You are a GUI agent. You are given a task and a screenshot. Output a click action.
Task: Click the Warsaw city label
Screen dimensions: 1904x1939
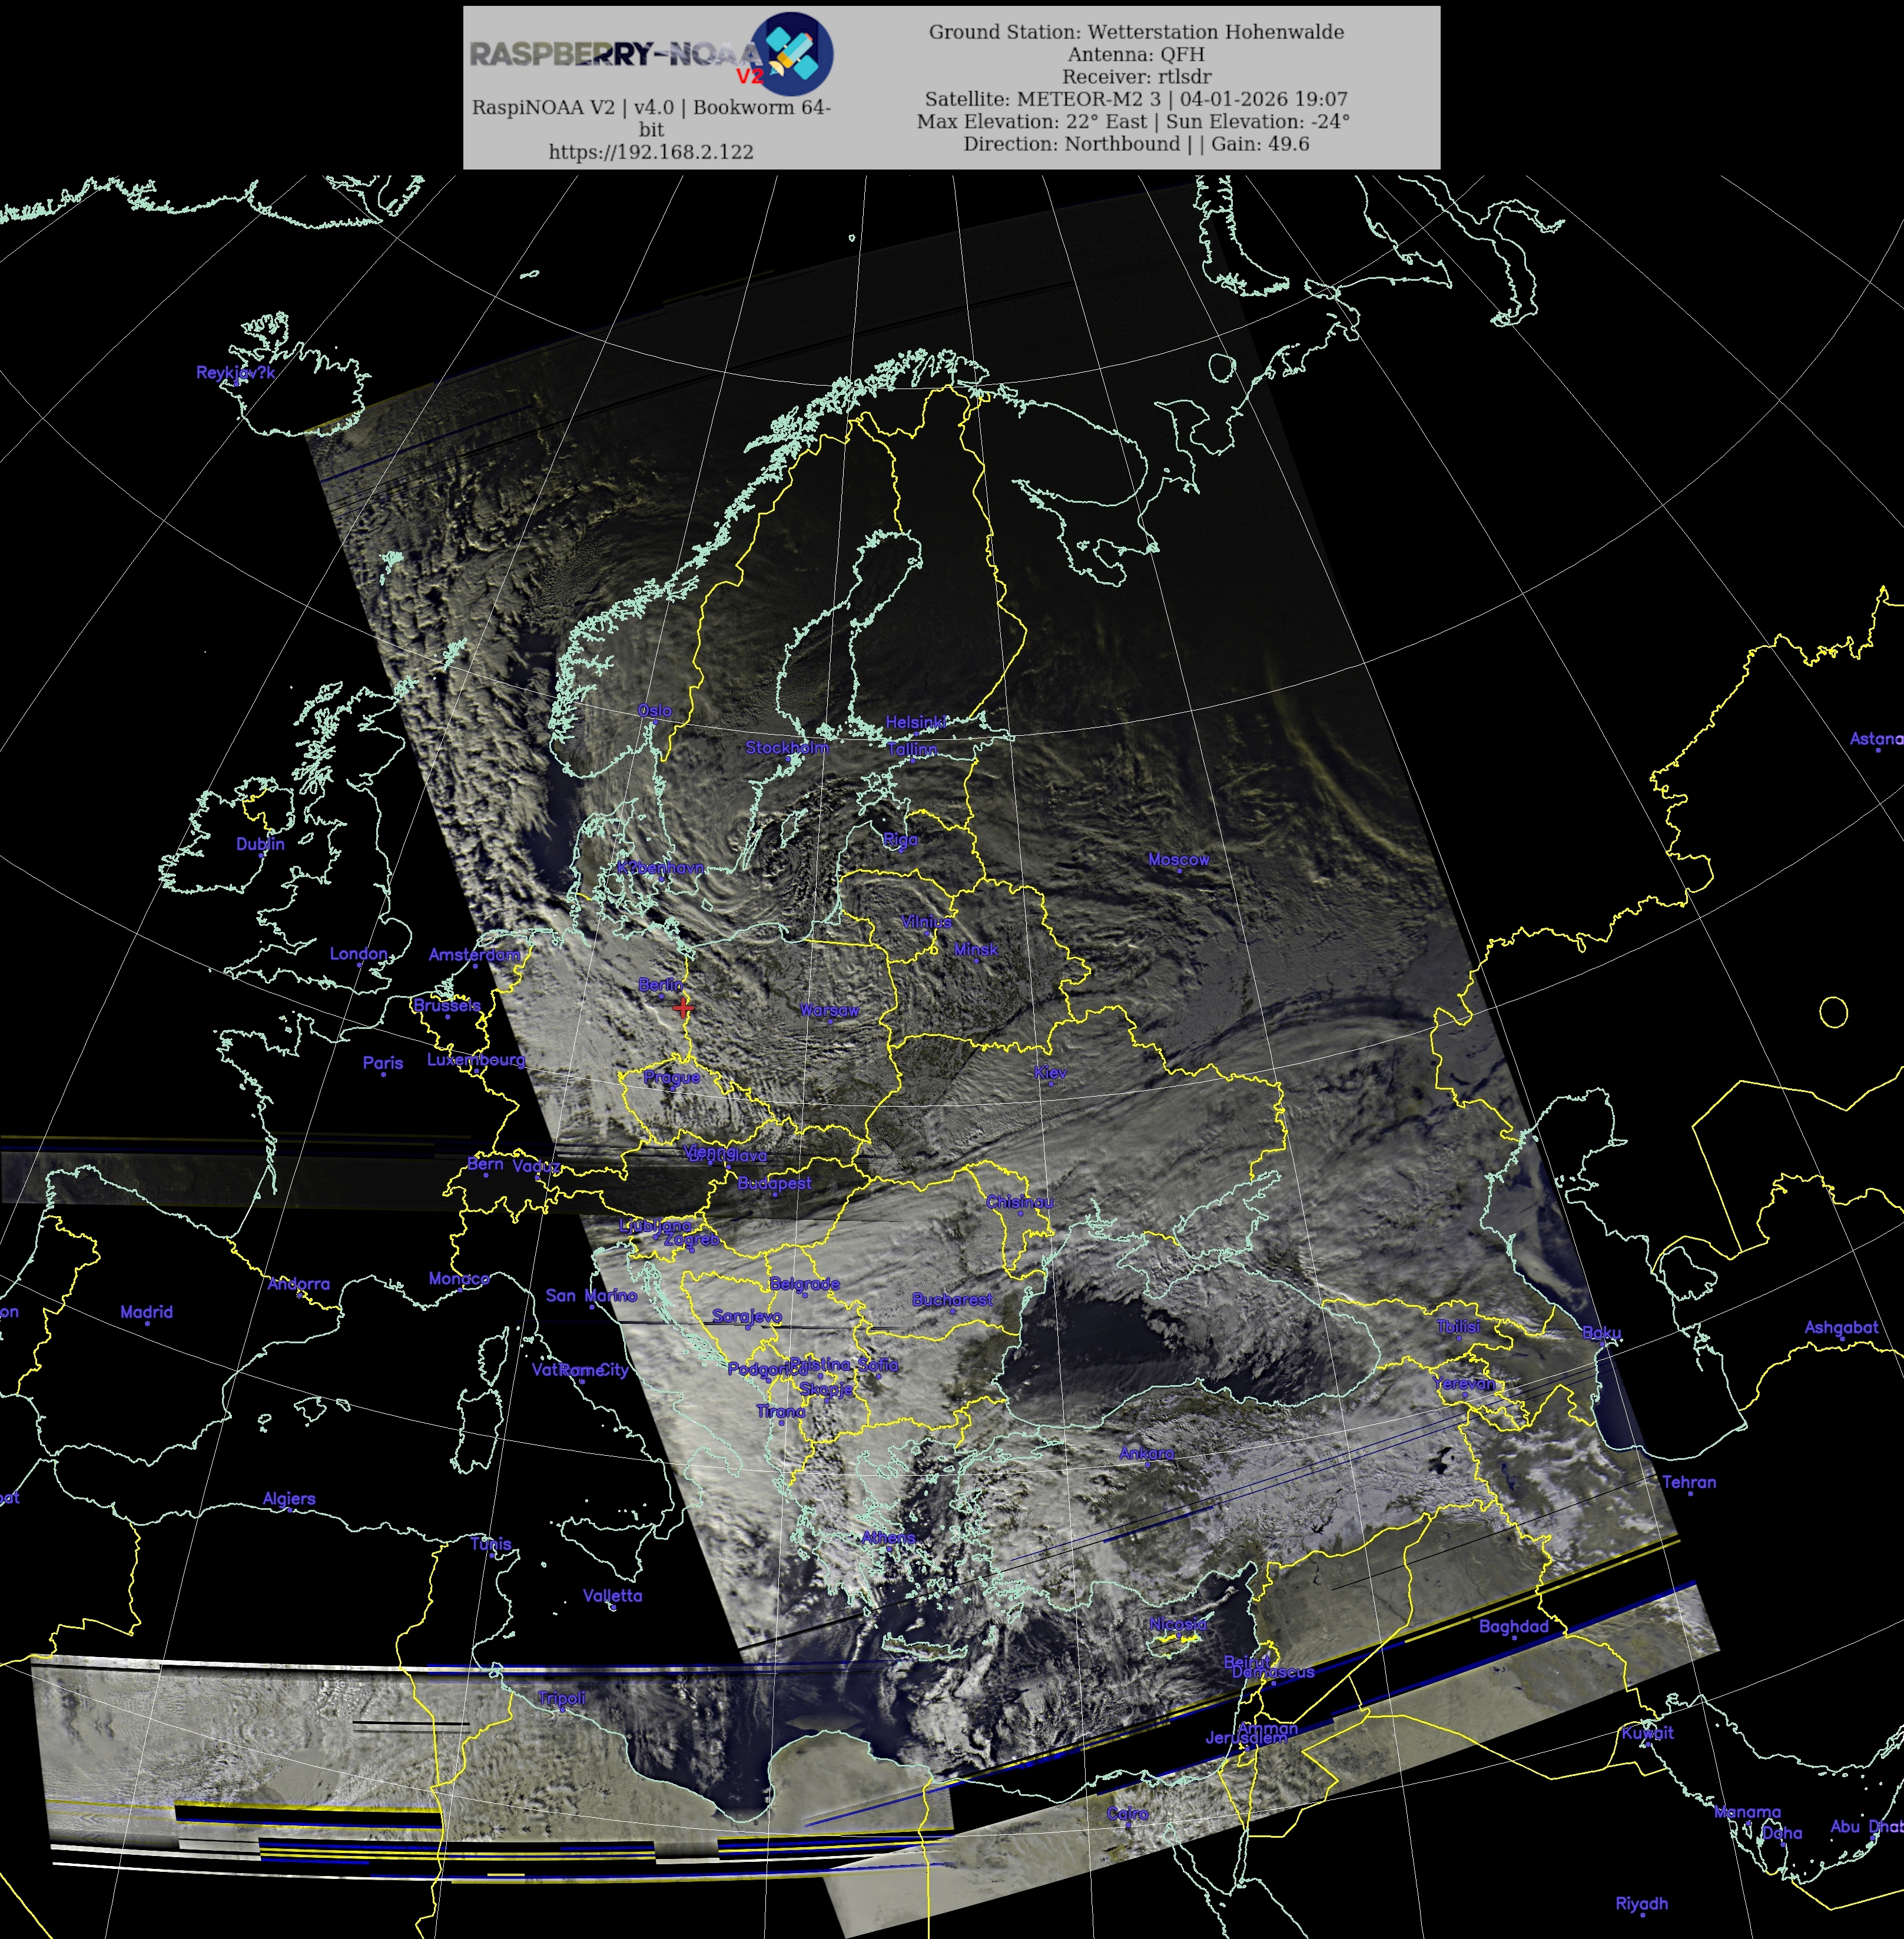pyautogui.click(x=829, y=1010)
